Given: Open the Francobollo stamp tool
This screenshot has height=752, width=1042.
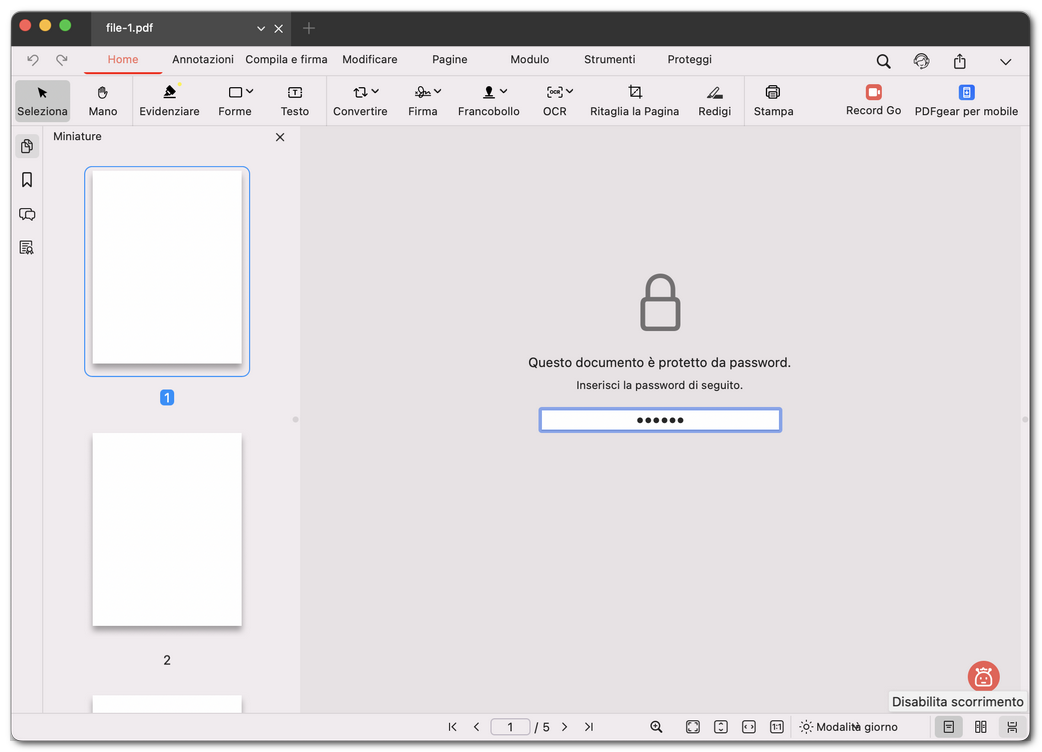Looking at the screenshot, I should point(488,100).
